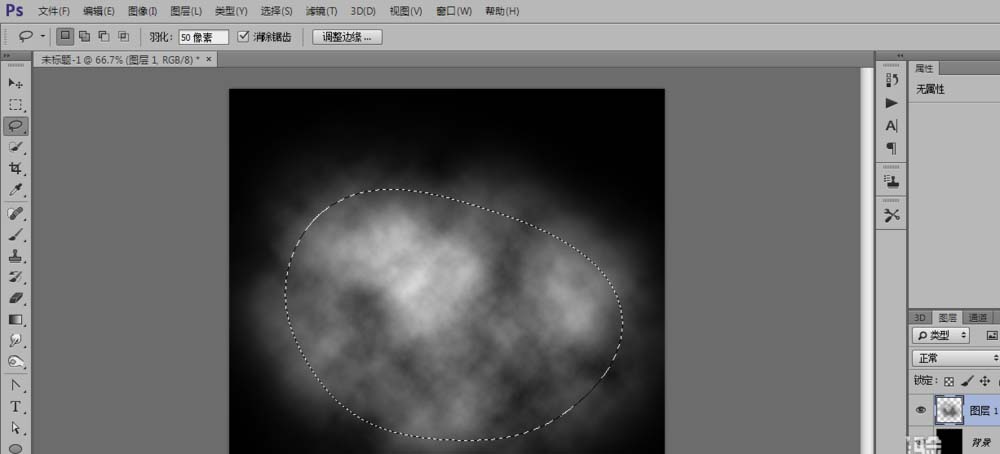Hide 图层 1 using eye icon
This screenshot has width=1000, height=454.
(x=920, y=409)
